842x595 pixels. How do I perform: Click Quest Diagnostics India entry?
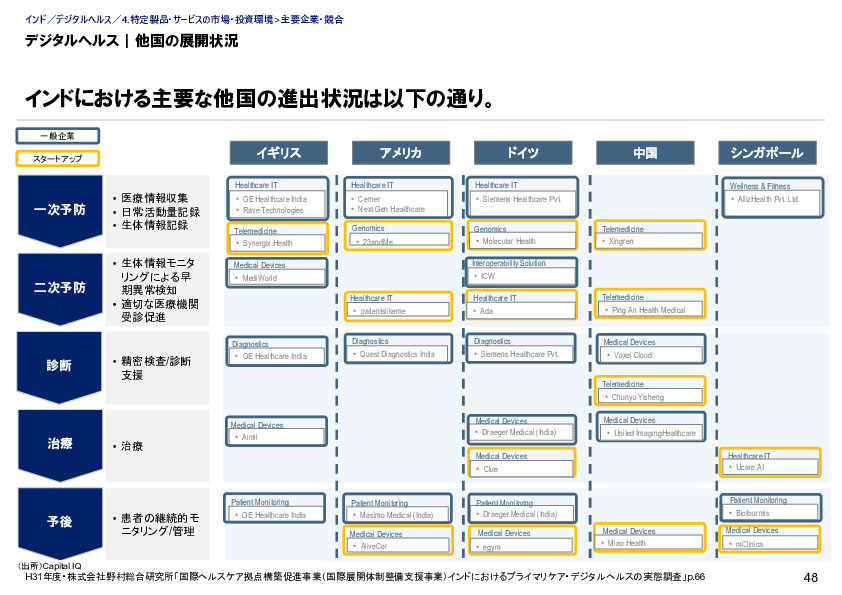click(x=397, y=354)
